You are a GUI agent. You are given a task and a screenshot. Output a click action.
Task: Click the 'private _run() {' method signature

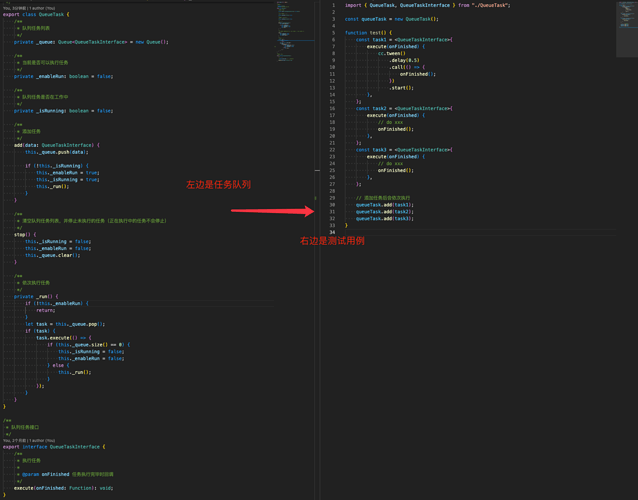point(36,297)
